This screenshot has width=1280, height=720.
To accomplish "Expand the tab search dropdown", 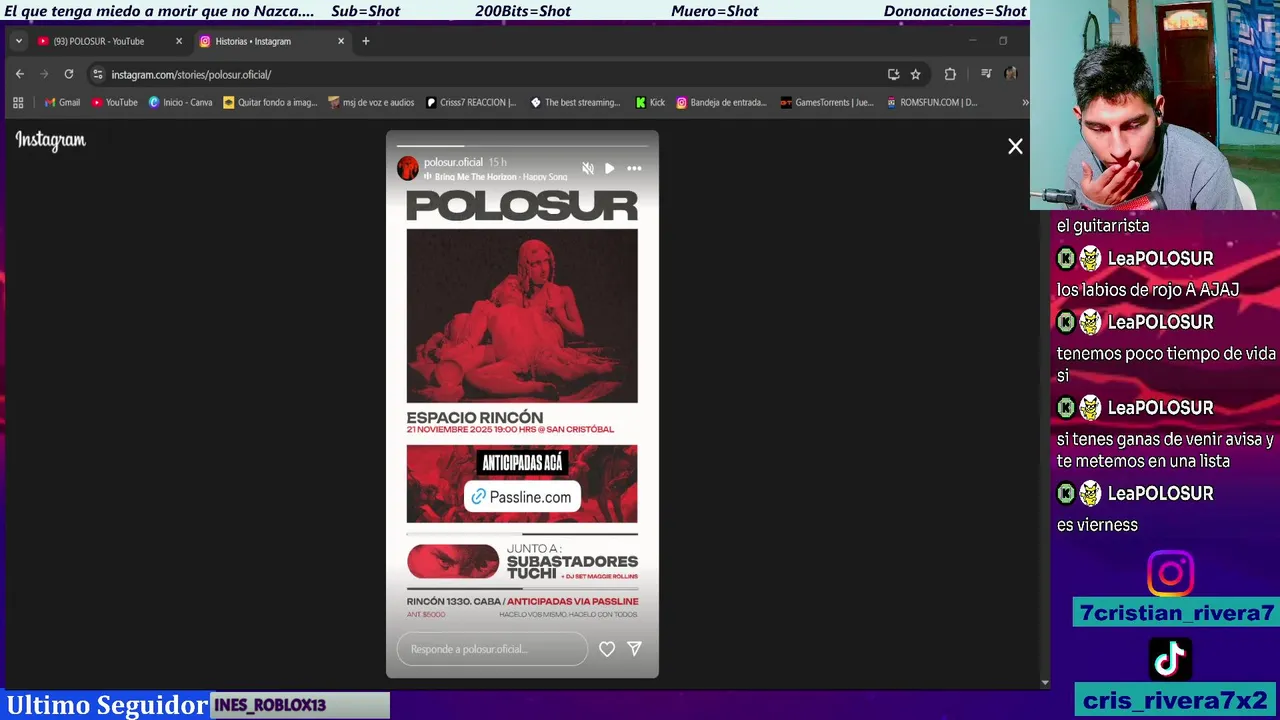I will coord(18,41).
